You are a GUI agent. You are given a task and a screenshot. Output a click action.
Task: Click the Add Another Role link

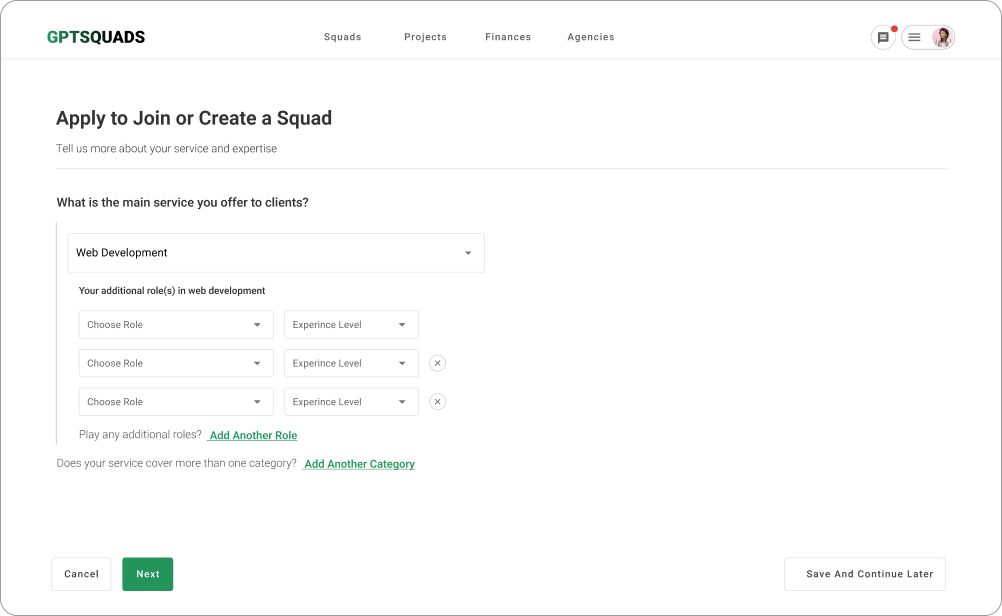[x=253, y=435]
